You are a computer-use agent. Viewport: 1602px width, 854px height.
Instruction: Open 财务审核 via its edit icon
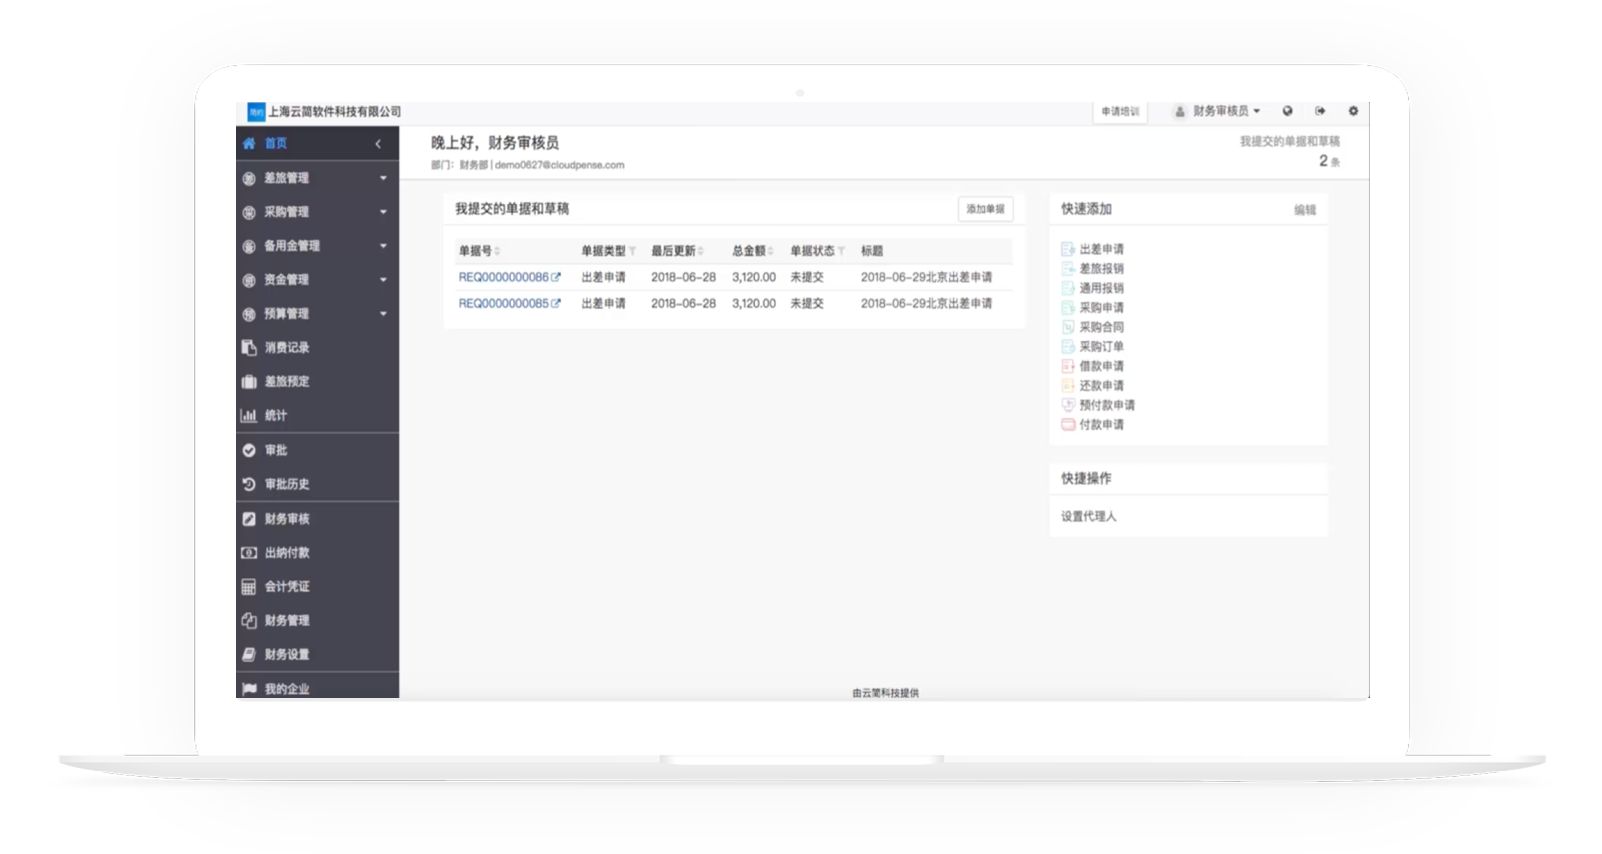[249, 519]
